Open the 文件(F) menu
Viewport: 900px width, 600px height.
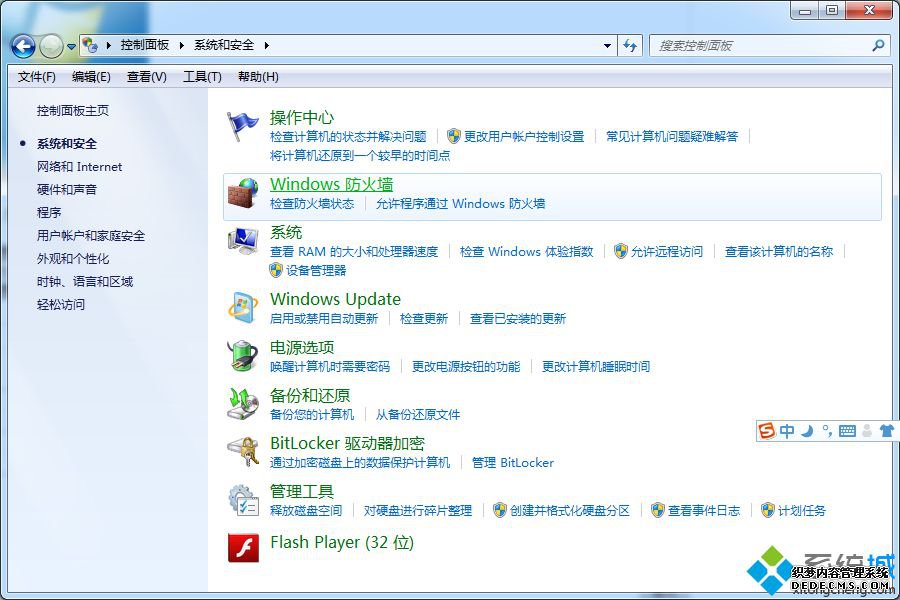pyautogui.click(x=37, y=77)
